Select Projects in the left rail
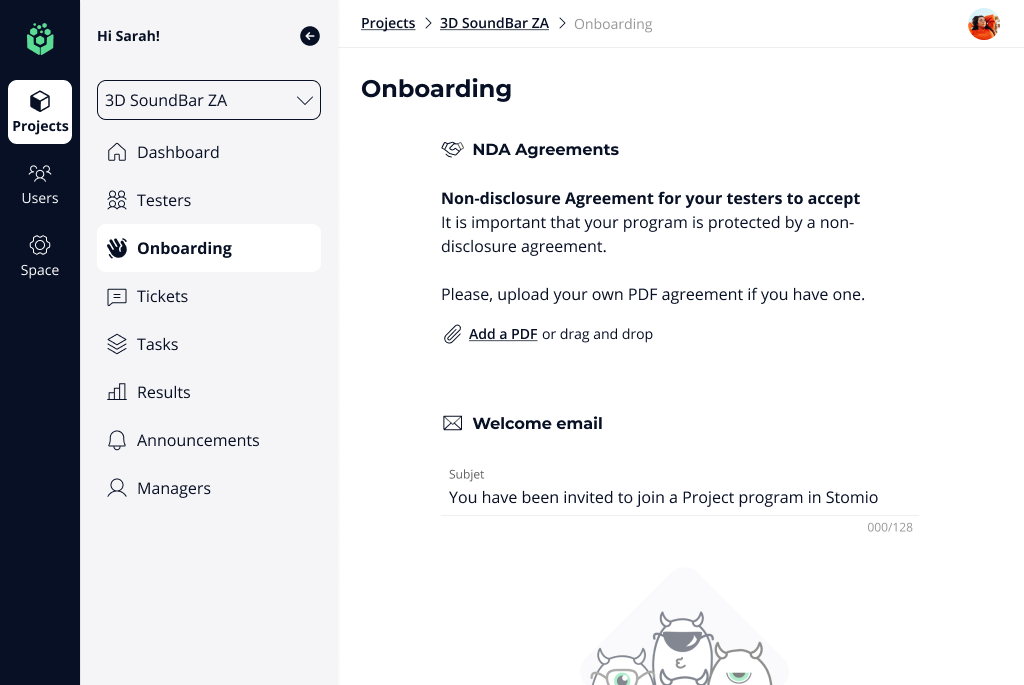The height and width of the screenshot is (685, 1024). coord(40,112)
